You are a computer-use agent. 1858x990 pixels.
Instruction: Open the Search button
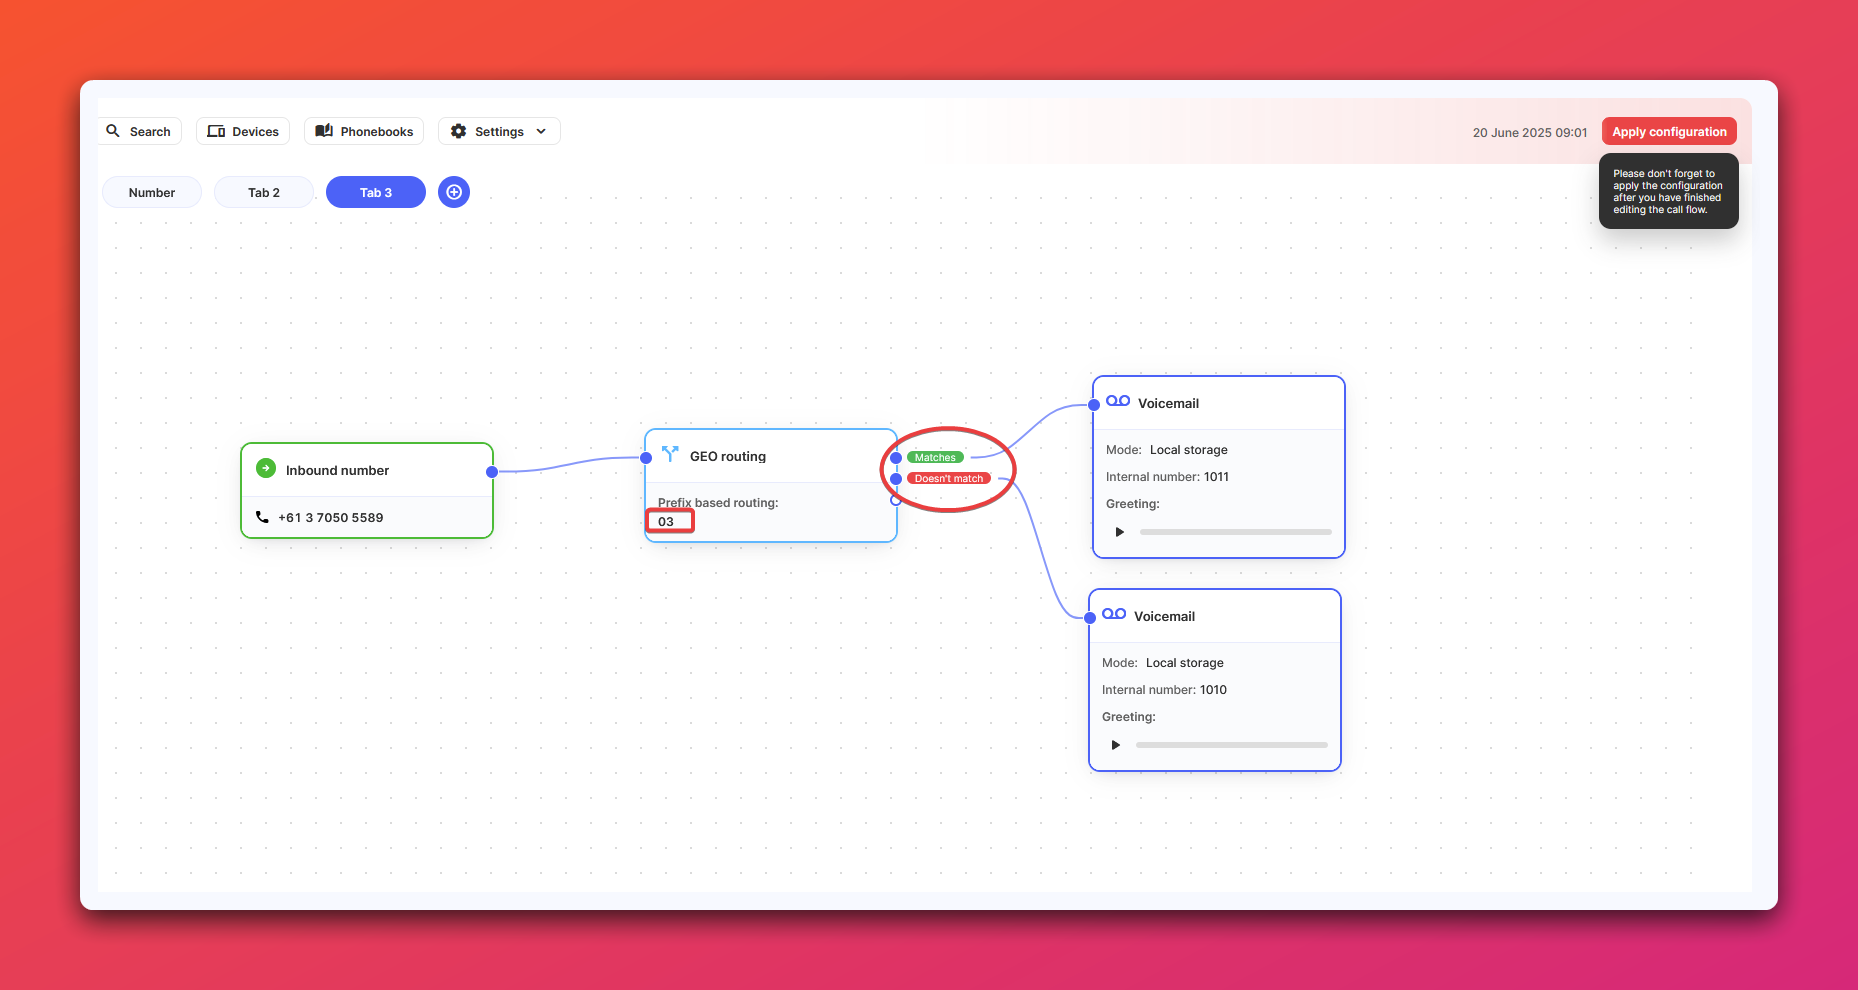pyautogui.click(x=139, y=131)
